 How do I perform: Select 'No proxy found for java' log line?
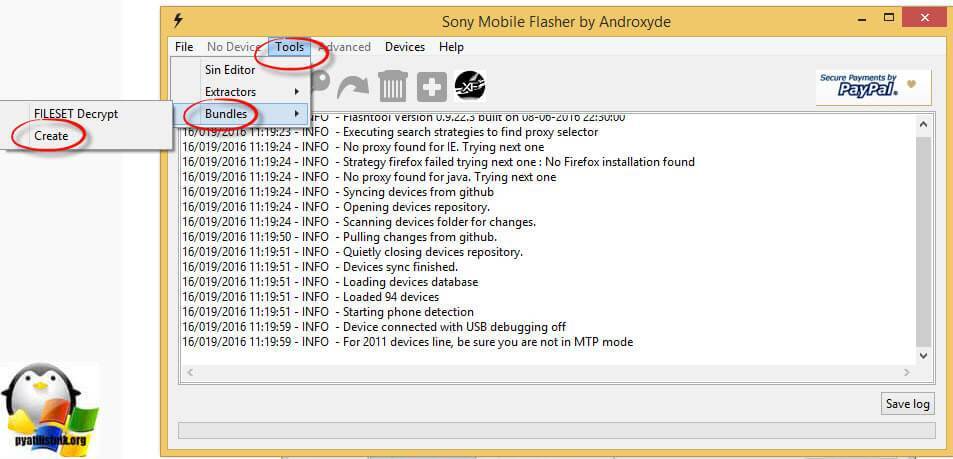pos(369,177)
